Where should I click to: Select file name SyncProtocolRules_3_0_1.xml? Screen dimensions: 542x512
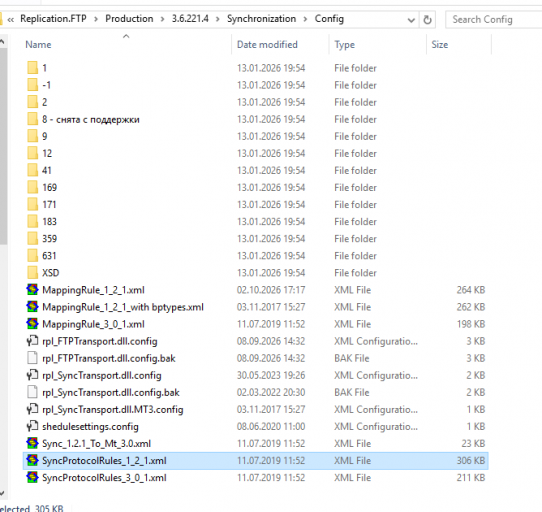point(104,477)
